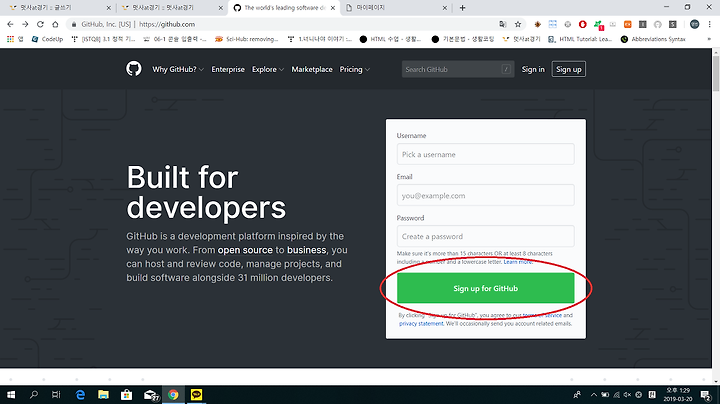
Task: Open a new browser tab
Action: pos(462,8)
